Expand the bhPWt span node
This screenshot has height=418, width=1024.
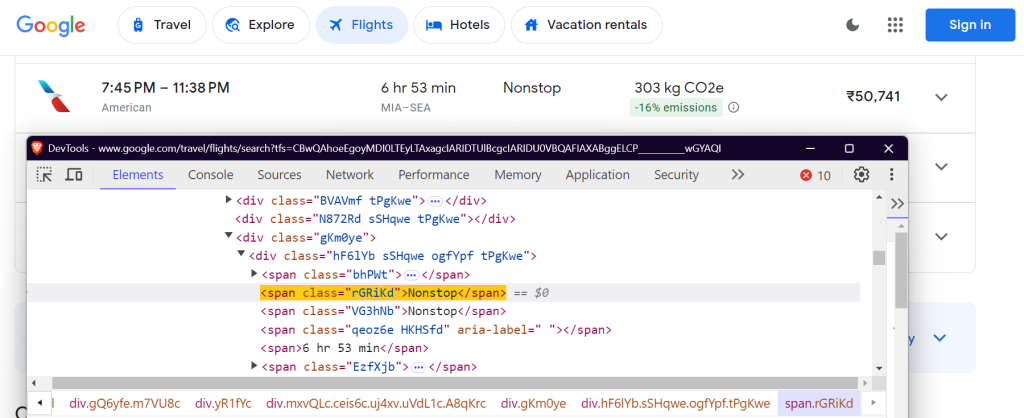255,274
